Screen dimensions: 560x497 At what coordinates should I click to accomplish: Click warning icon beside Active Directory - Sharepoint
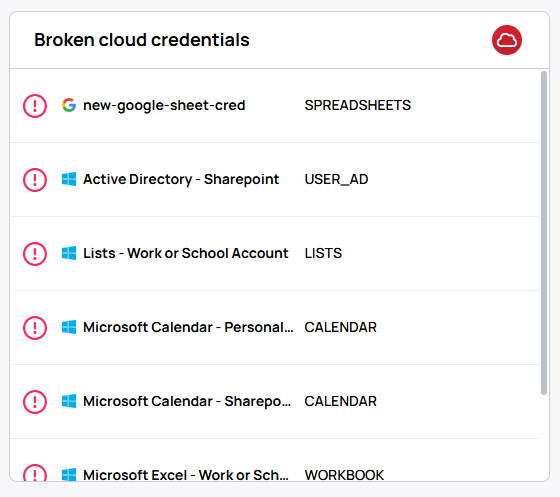35,180
